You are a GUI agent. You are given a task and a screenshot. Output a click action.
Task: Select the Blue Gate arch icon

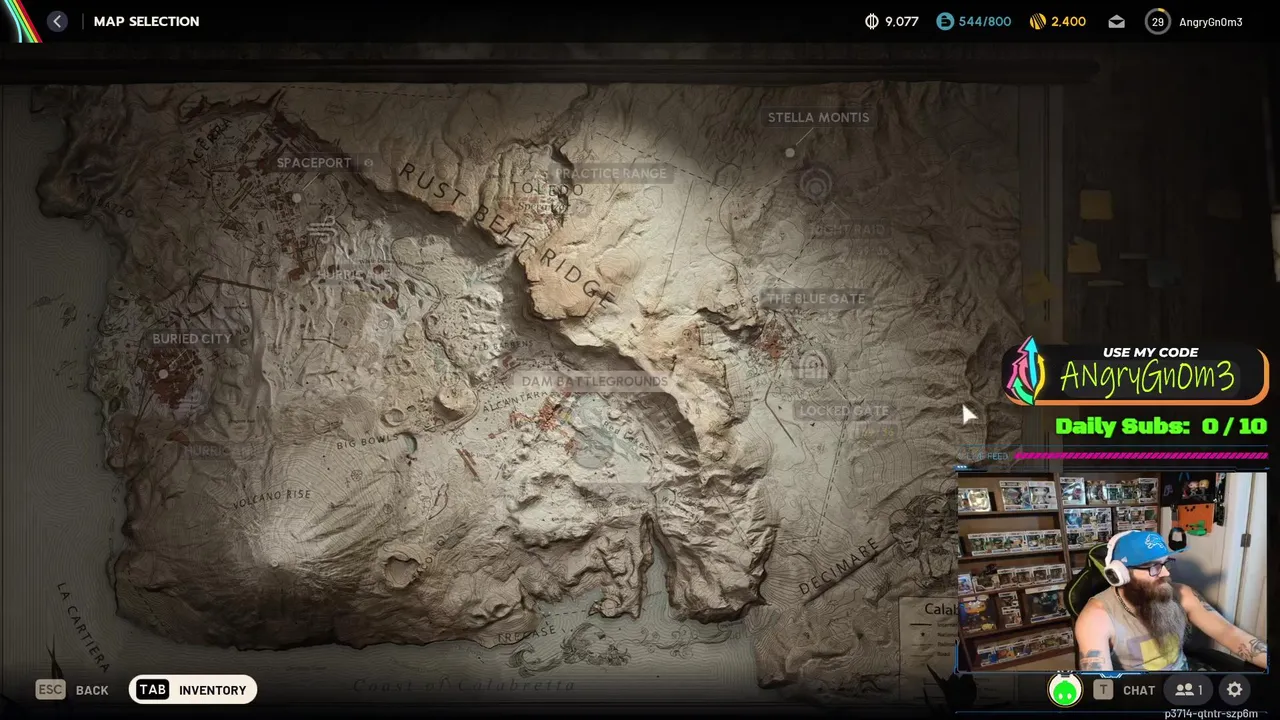pyautogui.click(x=812, y=366)
